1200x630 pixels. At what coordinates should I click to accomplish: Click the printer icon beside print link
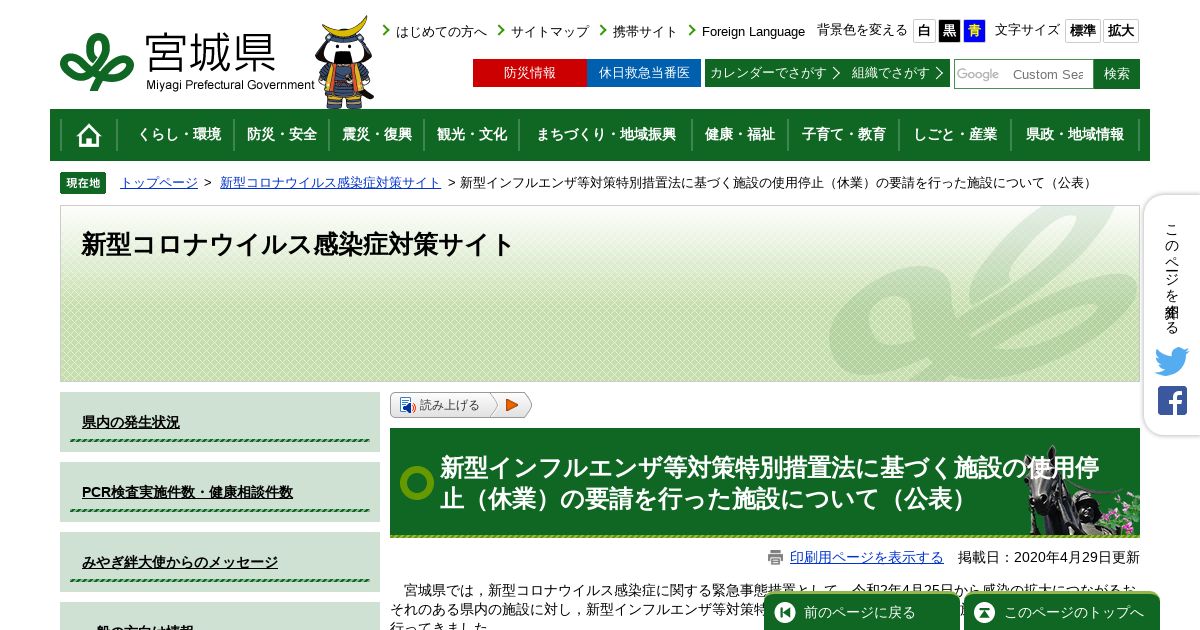[x=776, y=558]
